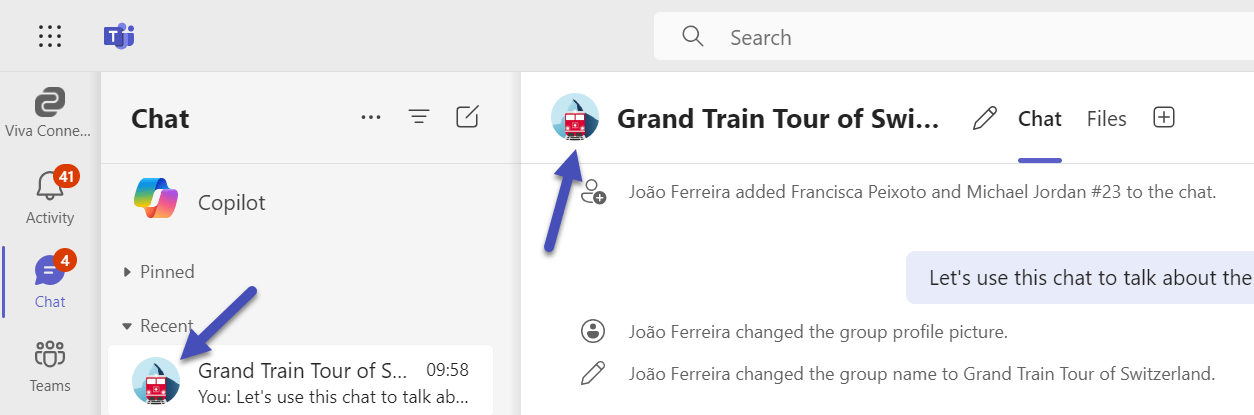The width and height of the screenshot is (1254, 415).
Task: Click the group profile picture in header
Action: 575,118
